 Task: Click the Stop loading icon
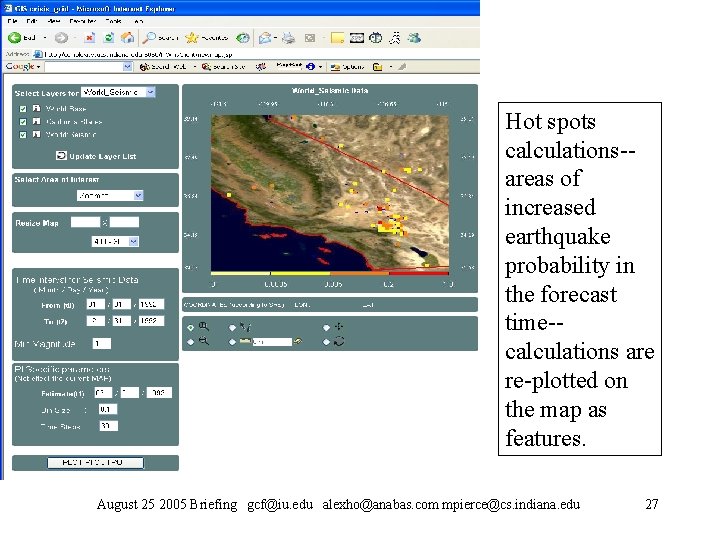pos(90,38)
